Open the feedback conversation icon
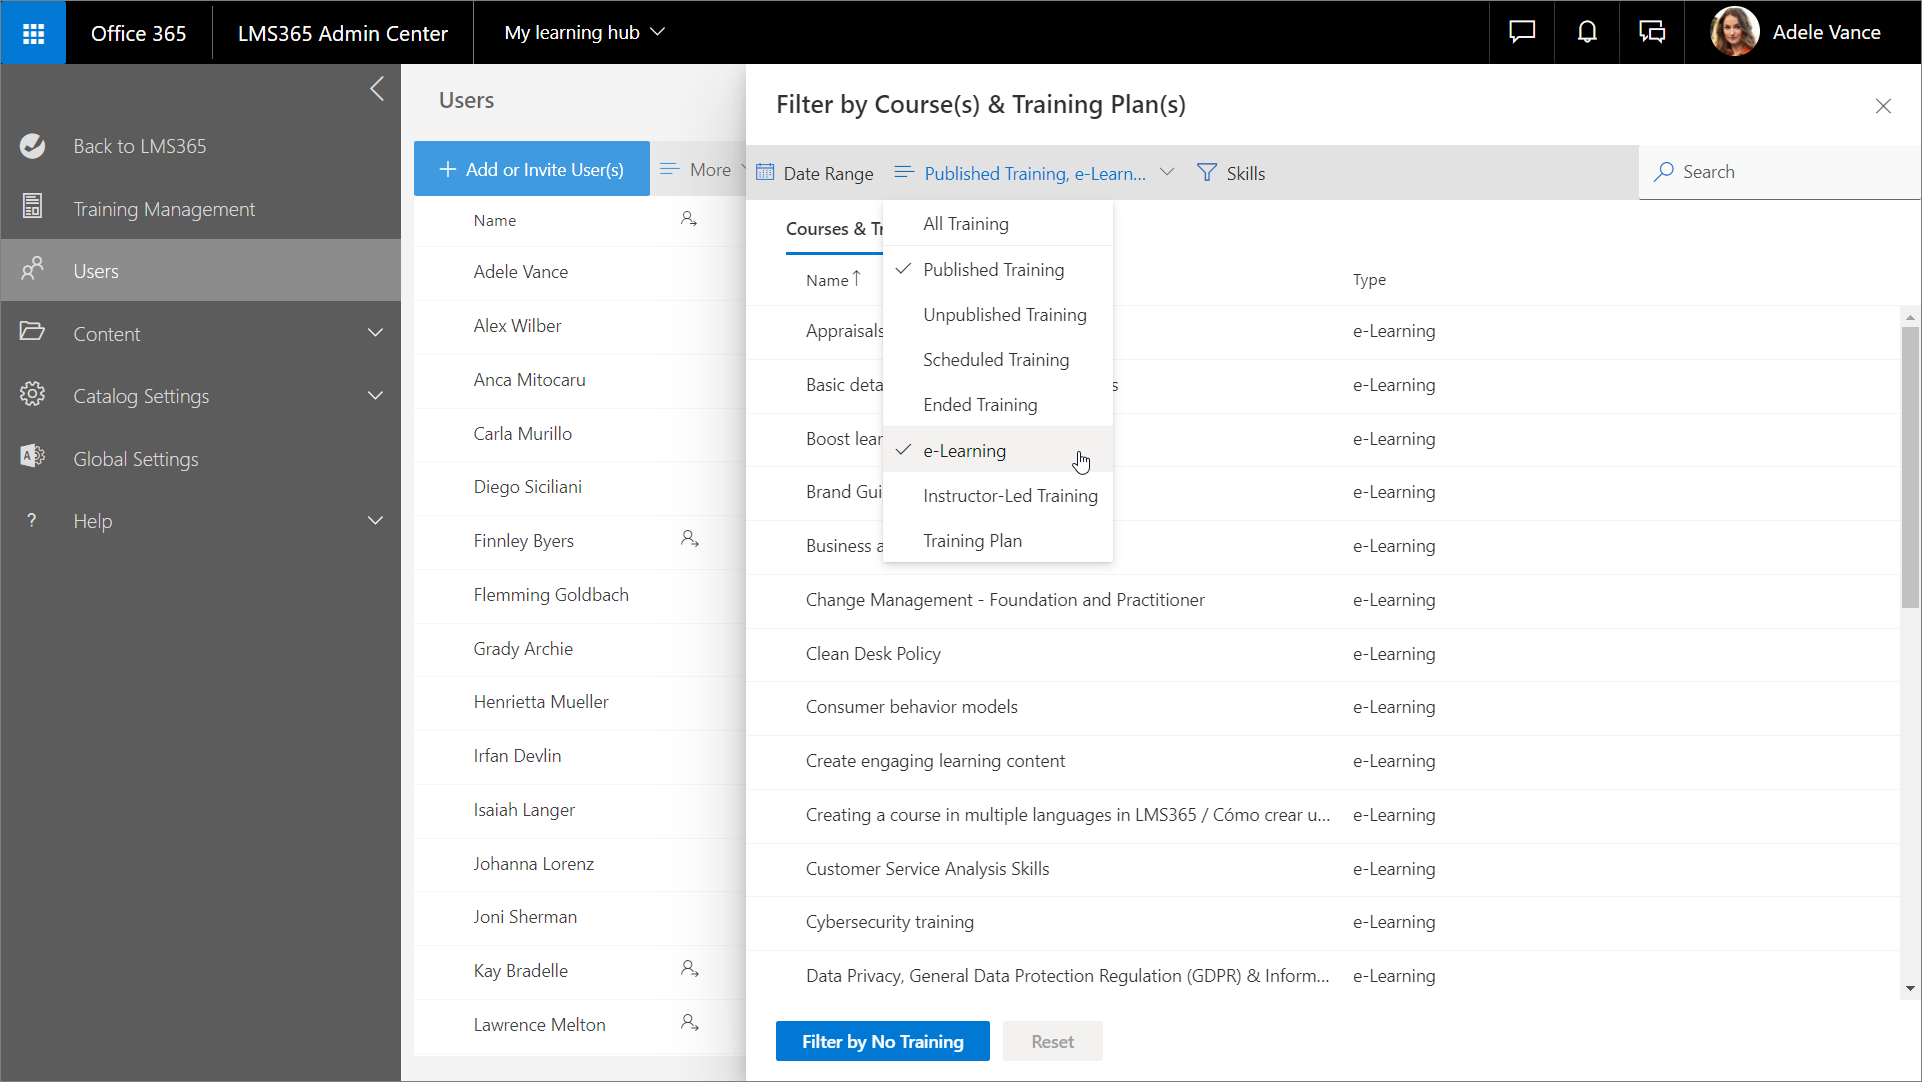 coord(1652,32)
